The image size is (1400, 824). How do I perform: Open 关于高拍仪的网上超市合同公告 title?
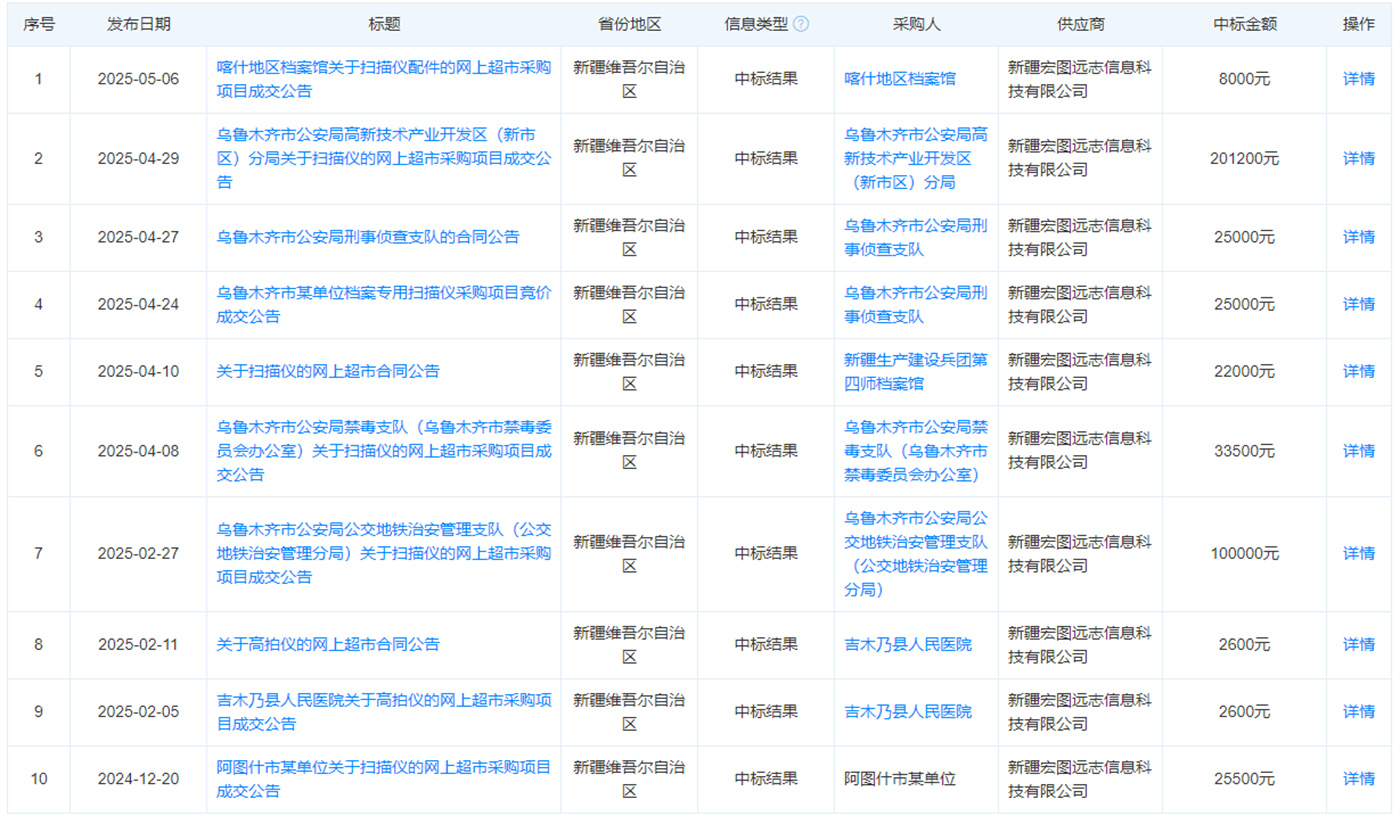328,644
